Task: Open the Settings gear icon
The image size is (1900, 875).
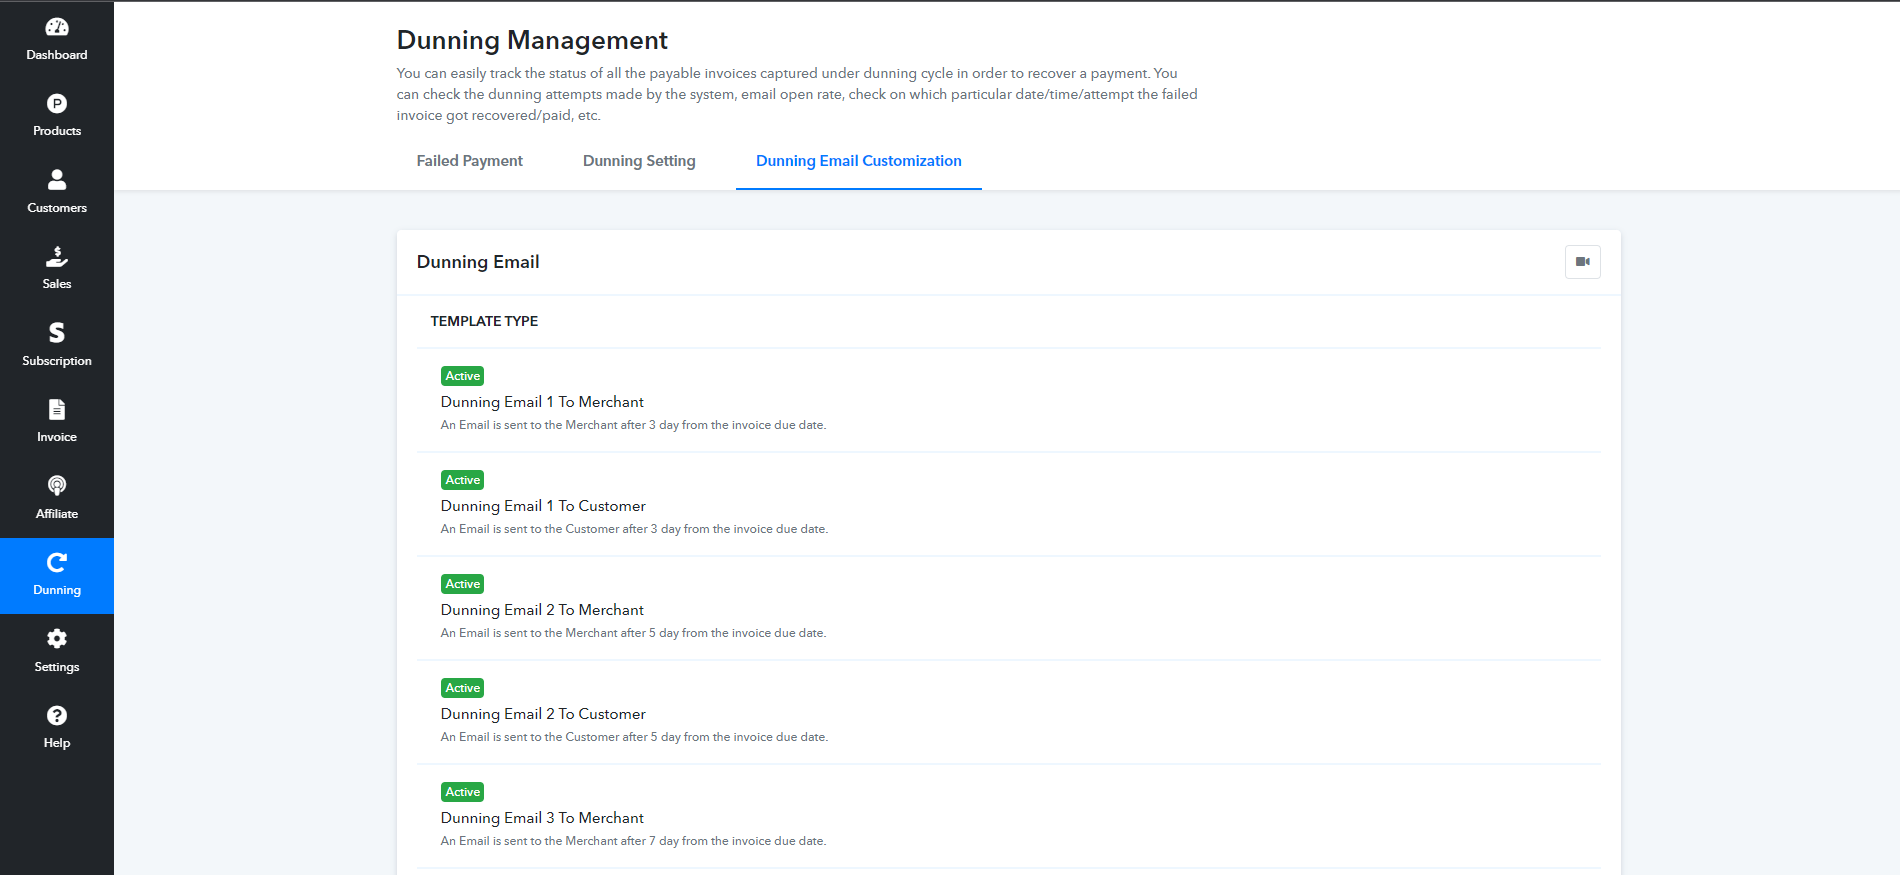Action: pos(57,639)
